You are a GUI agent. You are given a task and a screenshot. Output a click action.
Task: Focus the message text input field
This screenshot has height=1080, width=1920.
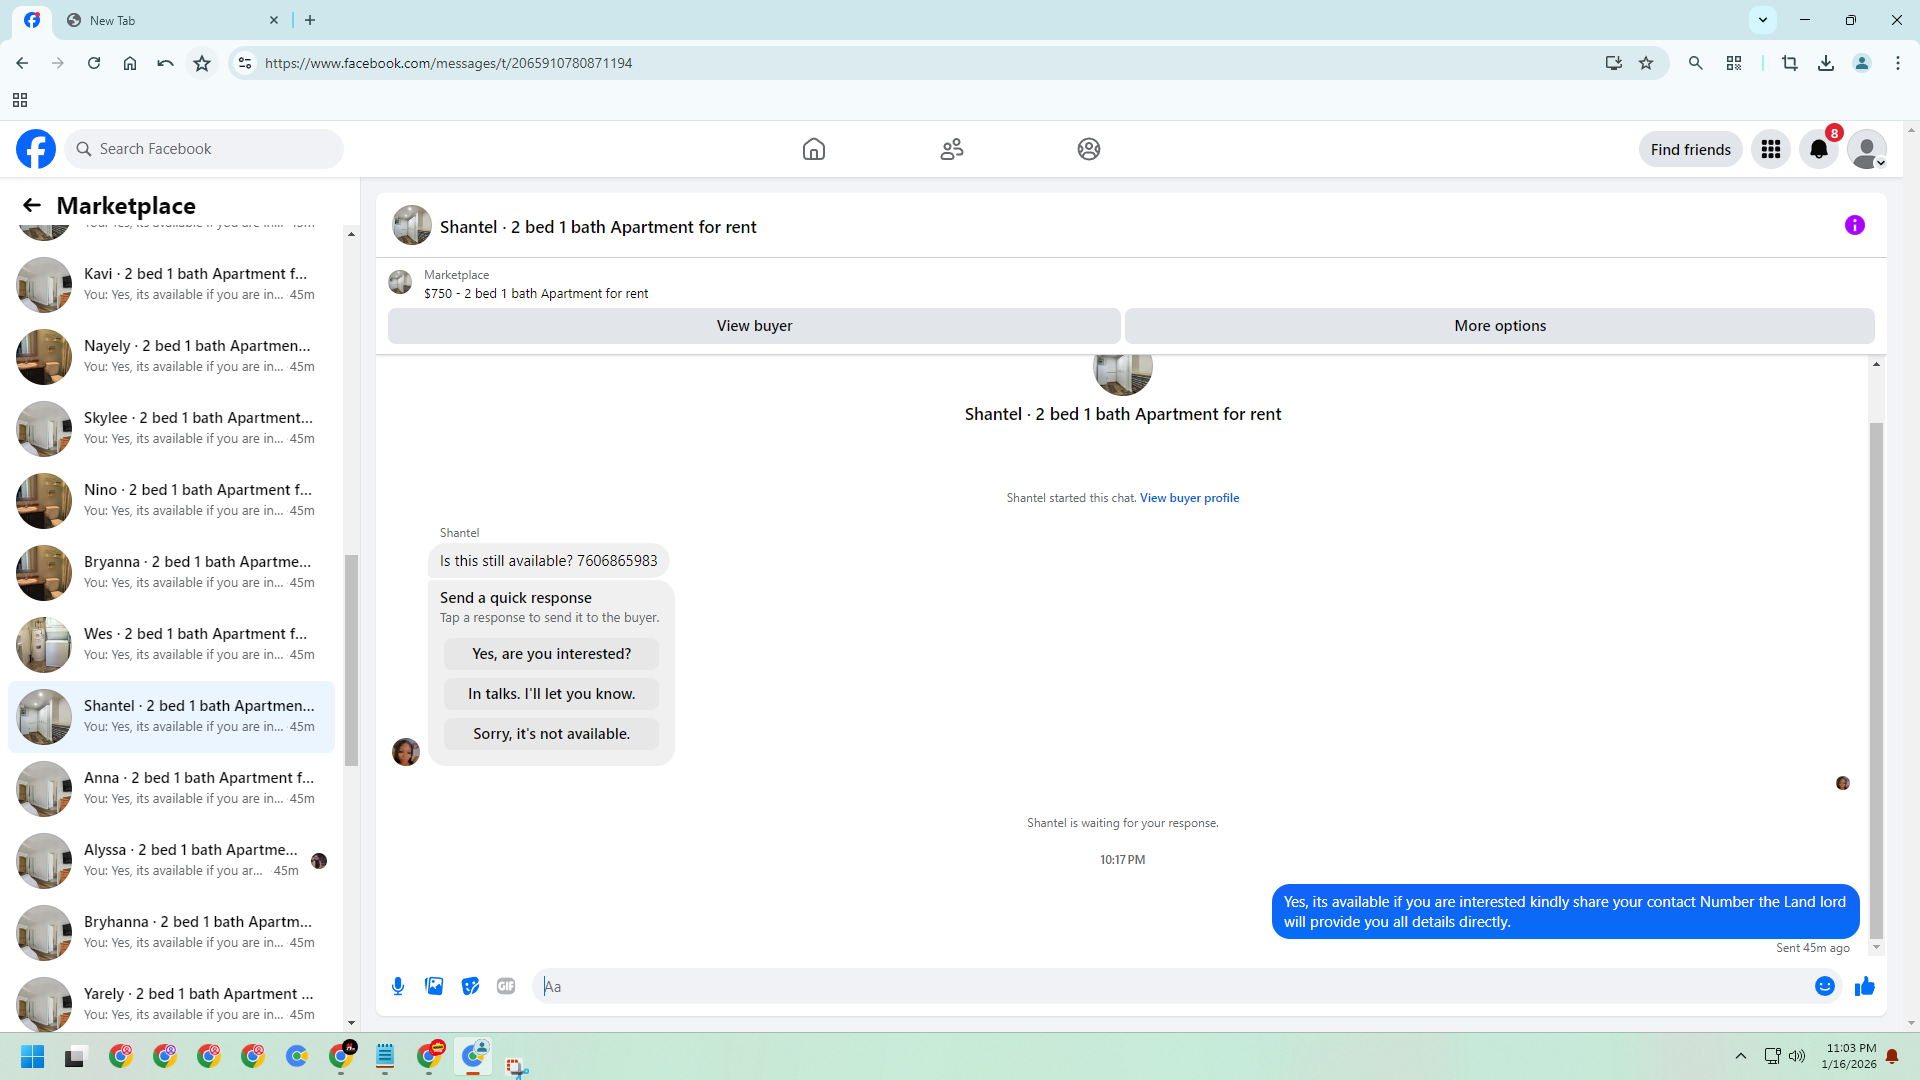[1170, 986]
